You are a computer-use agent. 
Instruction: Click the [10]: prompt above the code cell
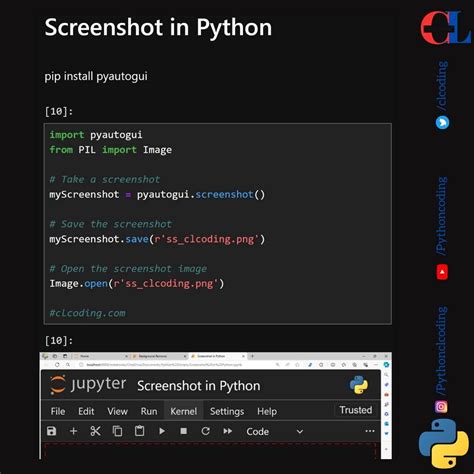(x=59, y=111)
